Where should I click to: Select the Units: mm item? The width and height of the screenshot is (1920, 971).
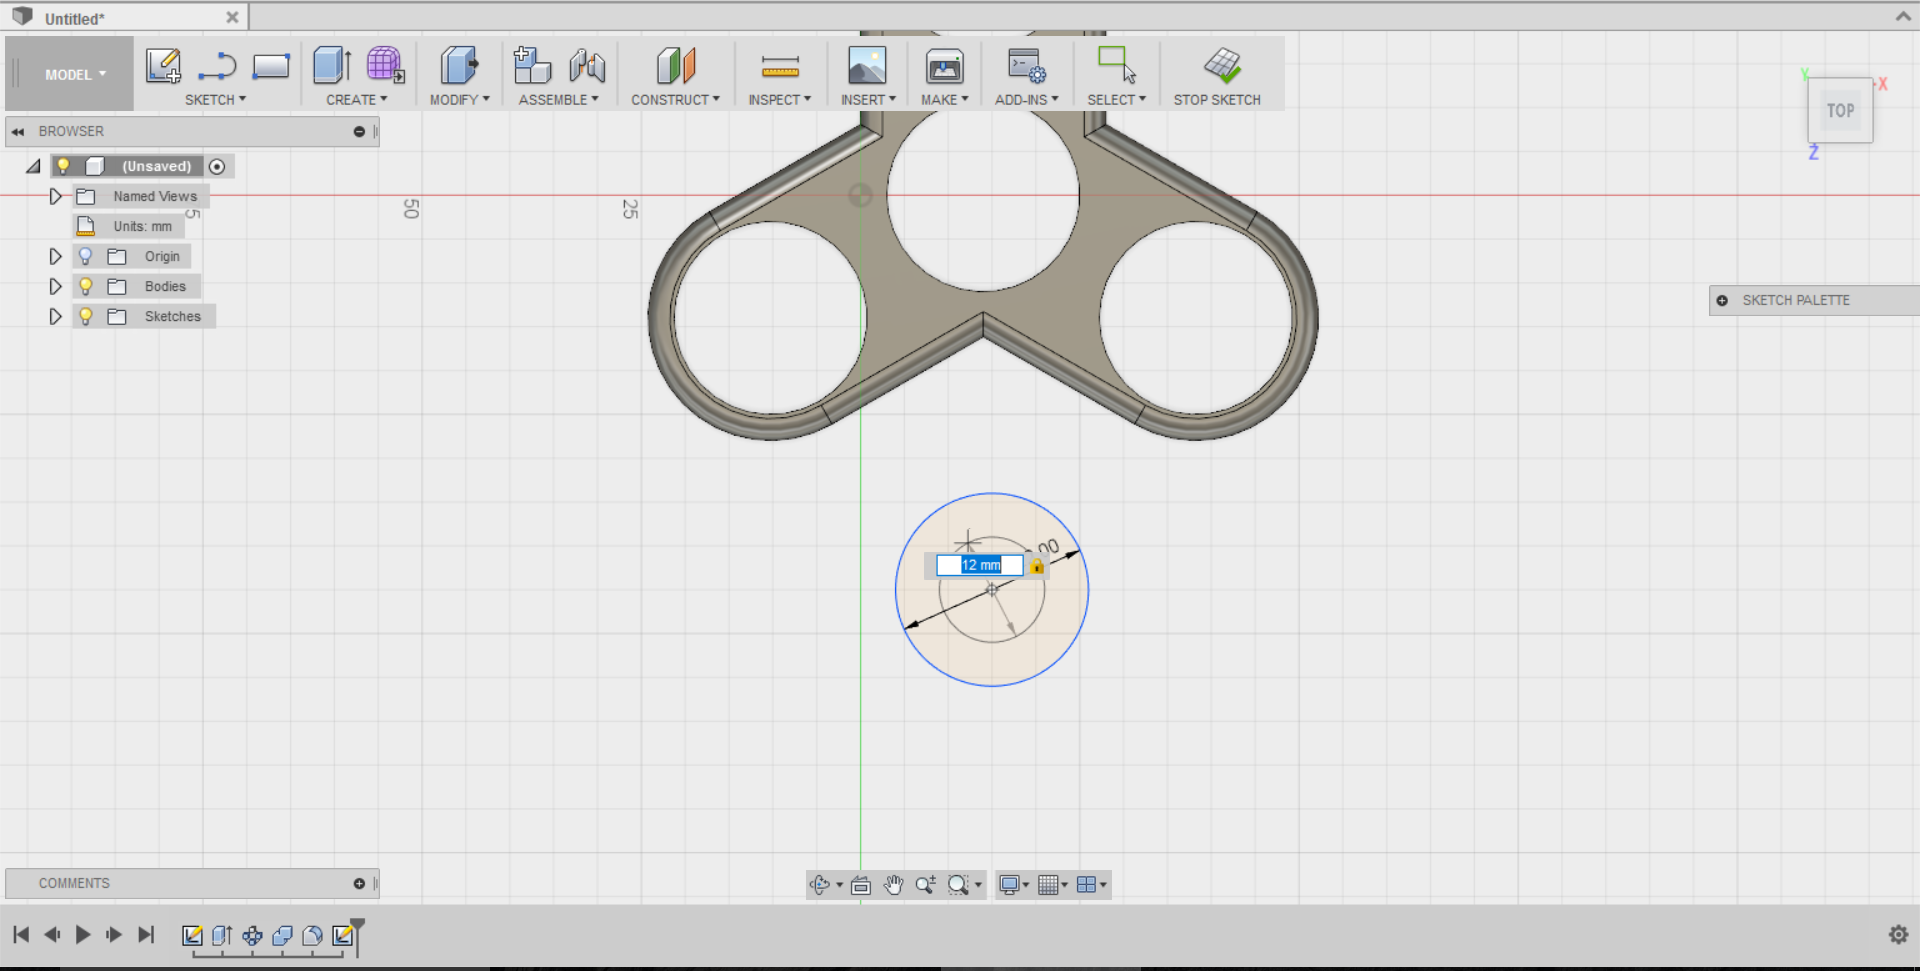[x=142, y=227]
